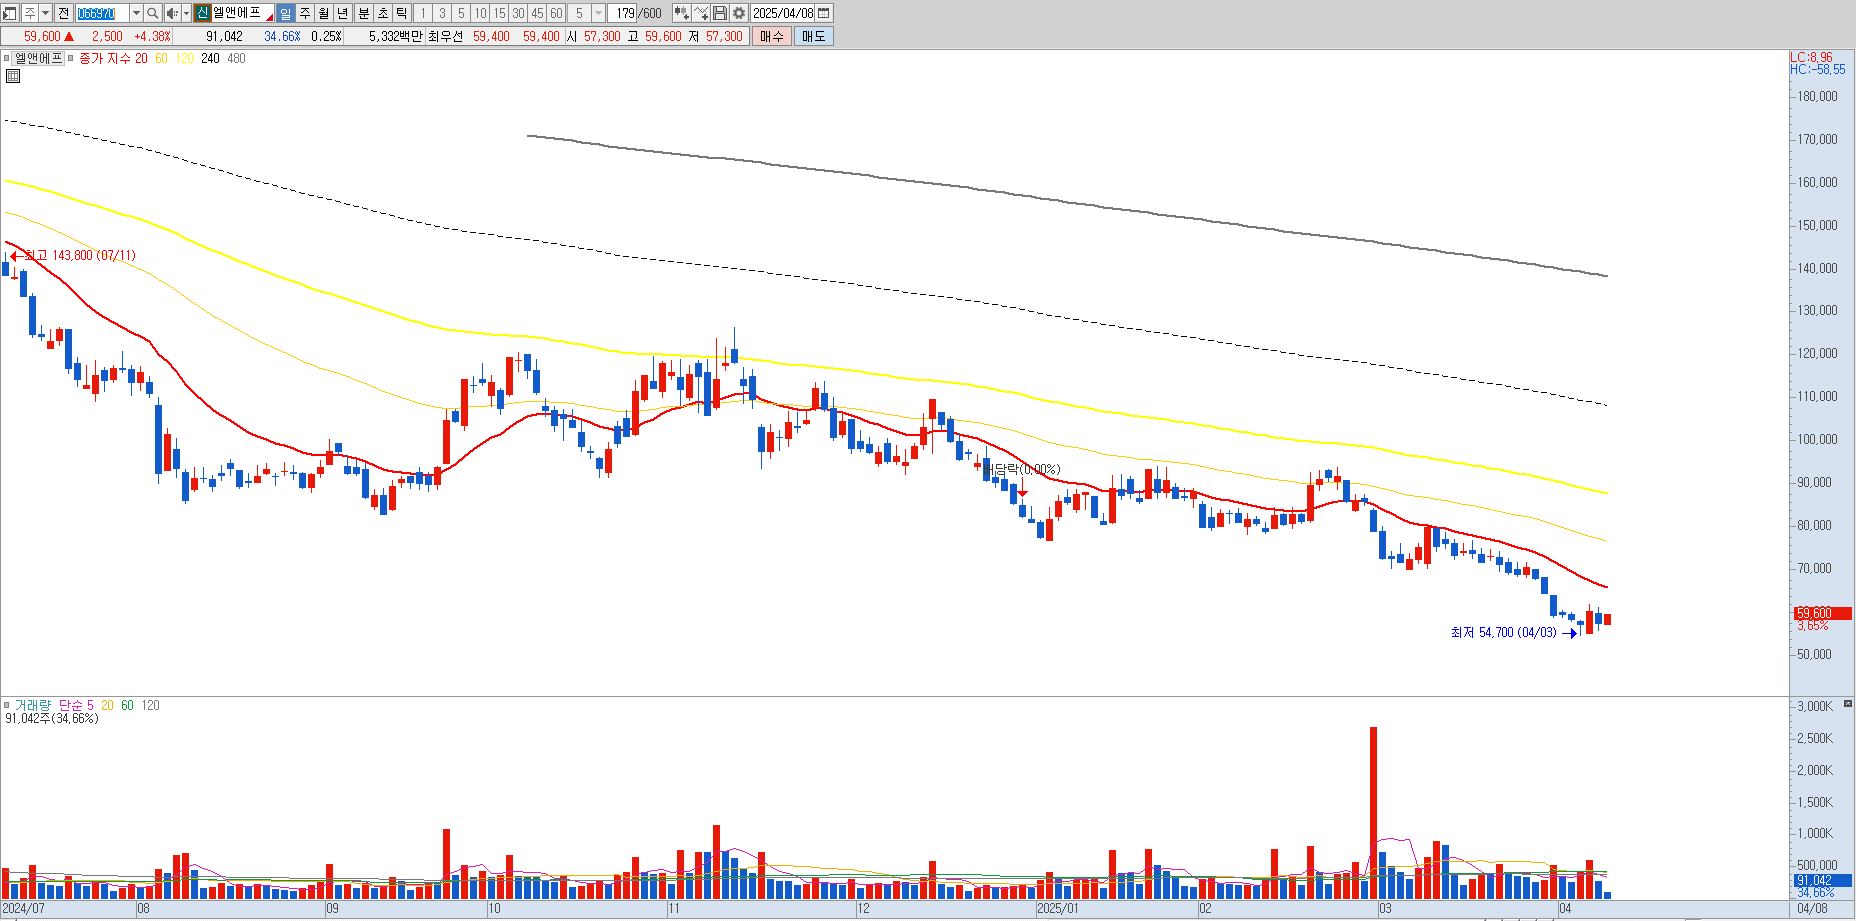
Task: Choose the 10 interval button
Action: 480,13
